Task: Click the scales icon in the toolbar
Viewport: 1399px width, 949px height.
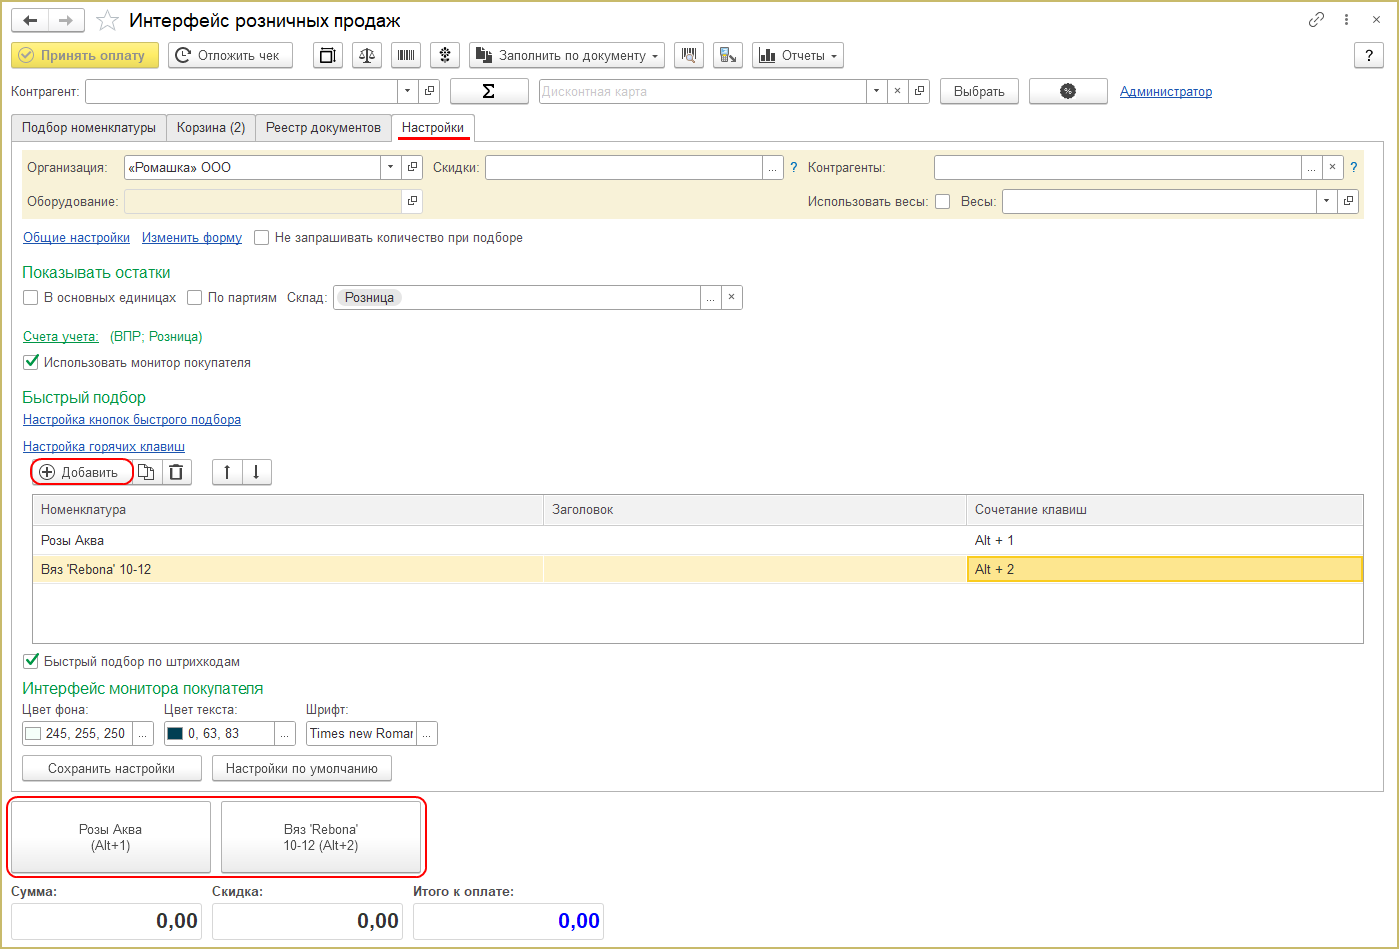Action: 367,56
